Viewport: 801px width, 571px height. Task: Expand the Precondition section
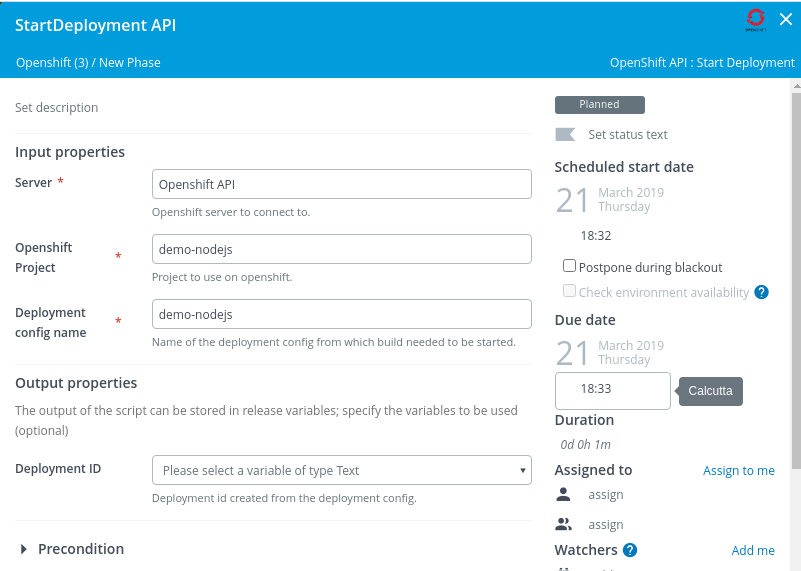click(x=25, y=549)
